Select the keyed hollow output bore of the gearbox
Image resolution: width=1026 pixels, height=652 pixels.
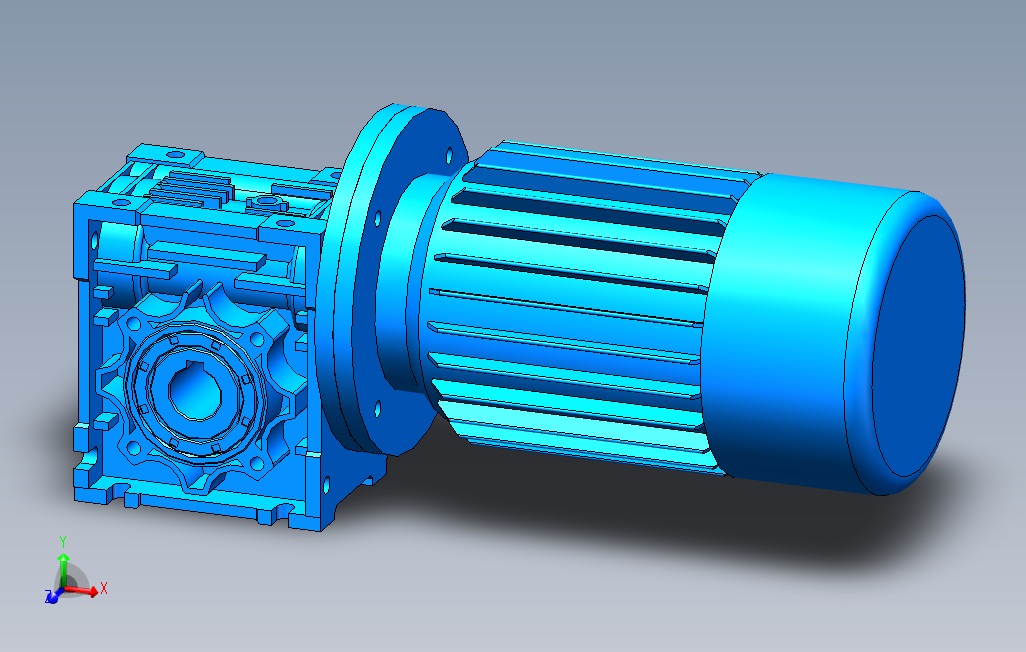click(194, 390)
